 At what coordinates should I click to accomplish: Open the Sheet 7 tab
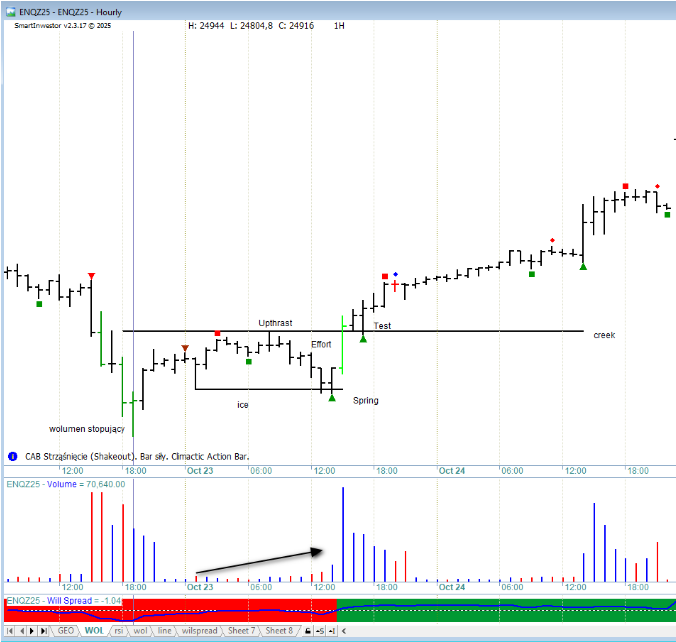coord(242,631)
